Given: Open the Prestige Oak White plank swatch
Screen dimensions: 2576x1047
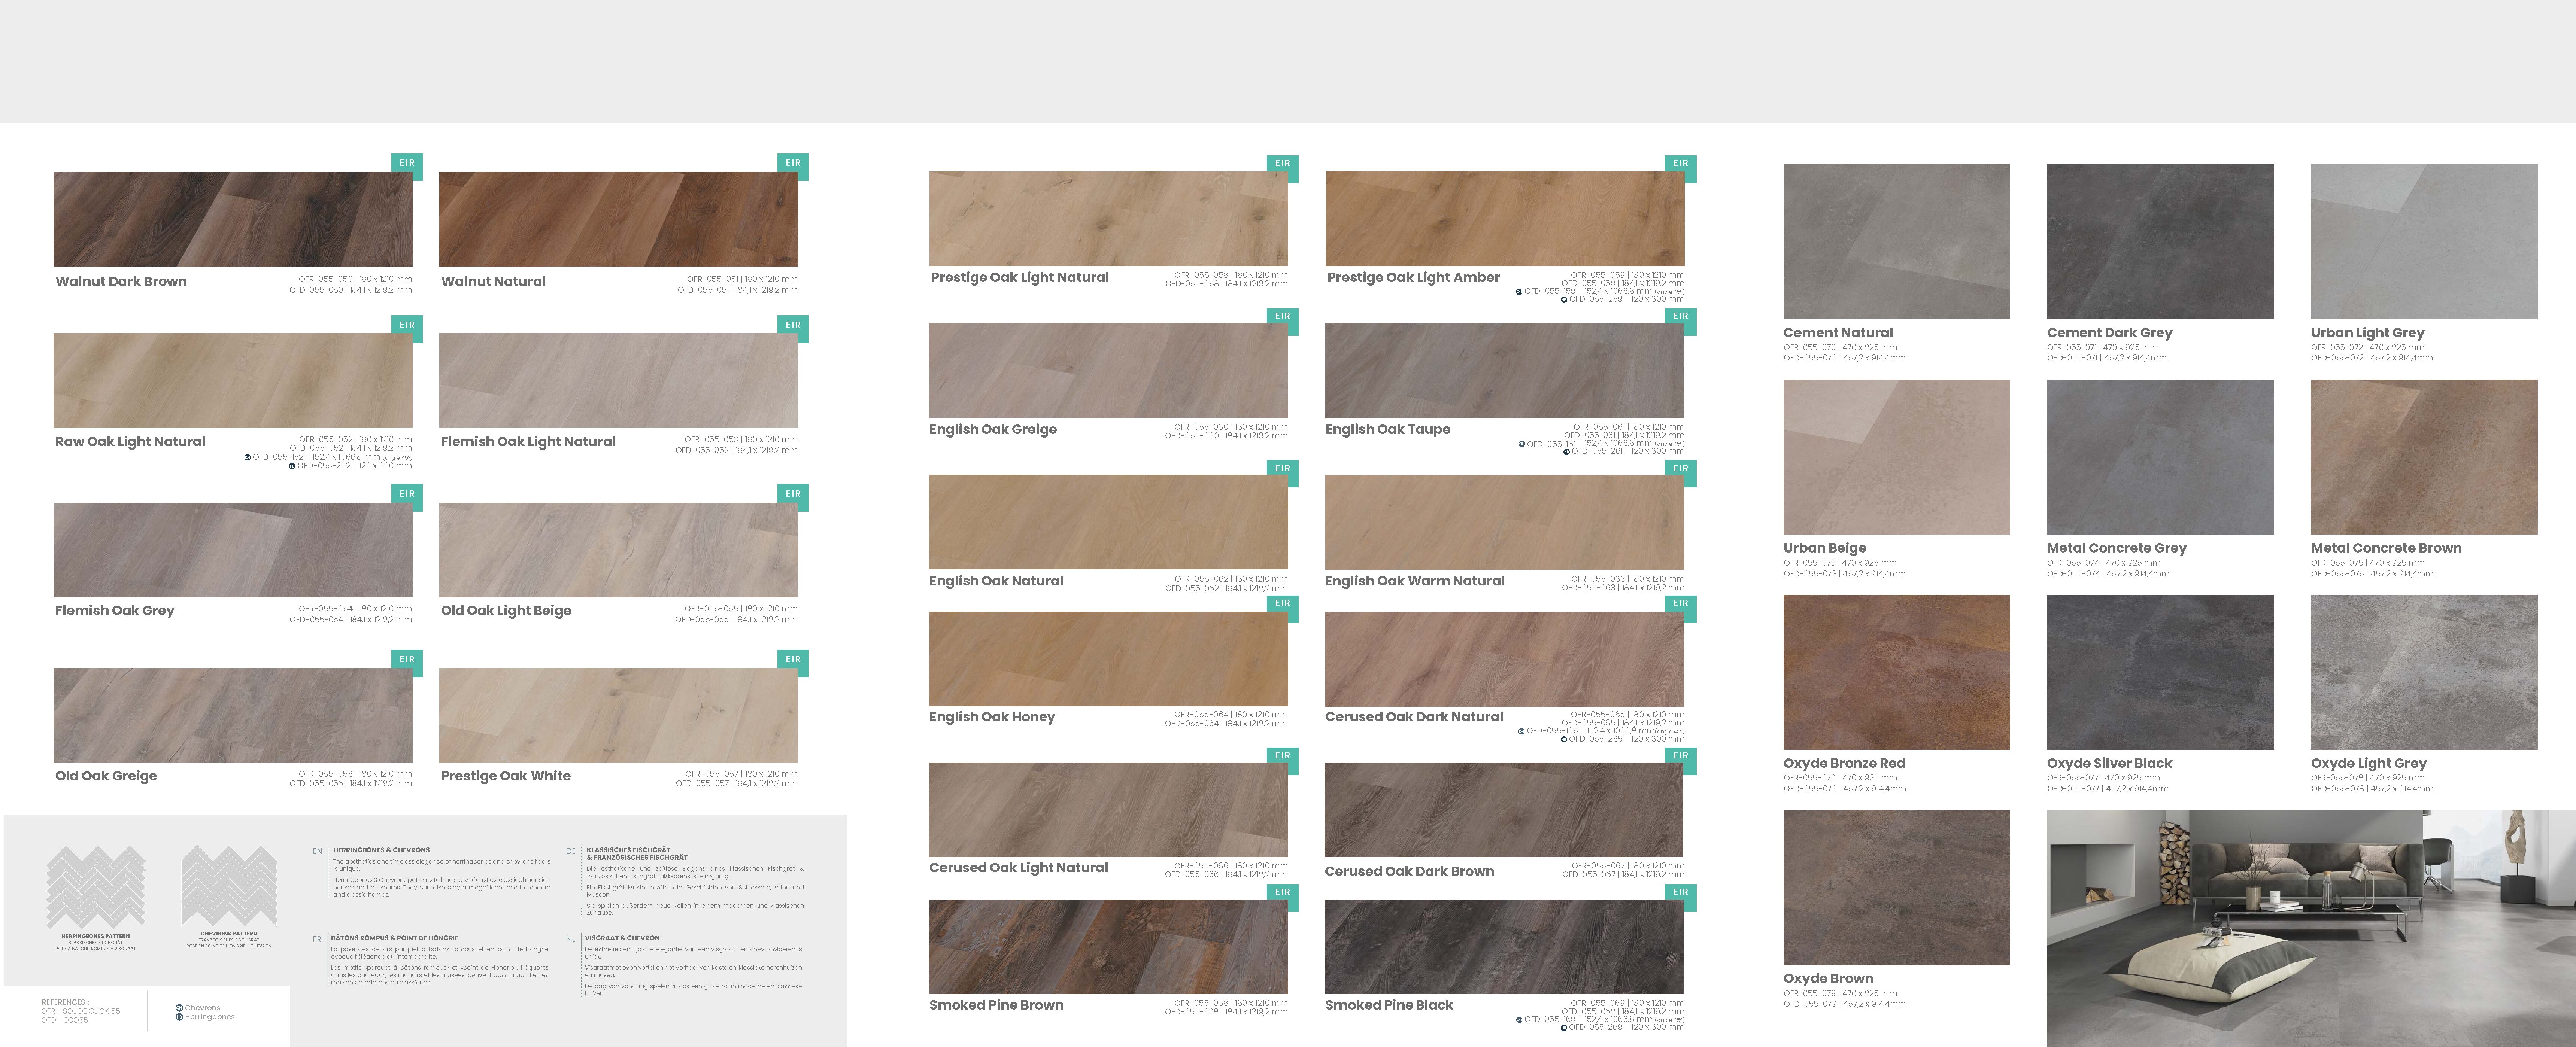Looking at the screenshot, I should (x=618, y=715).
